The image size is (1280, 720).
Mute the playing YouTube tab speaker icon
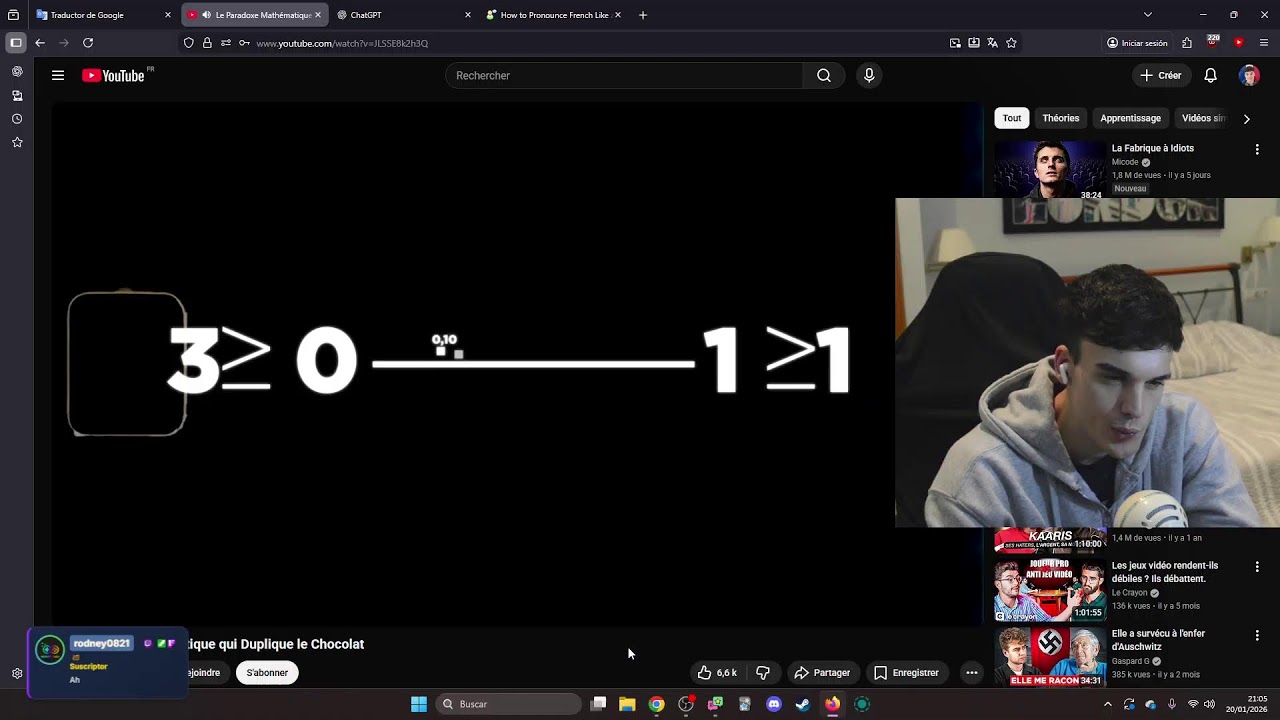click(206, 15)
